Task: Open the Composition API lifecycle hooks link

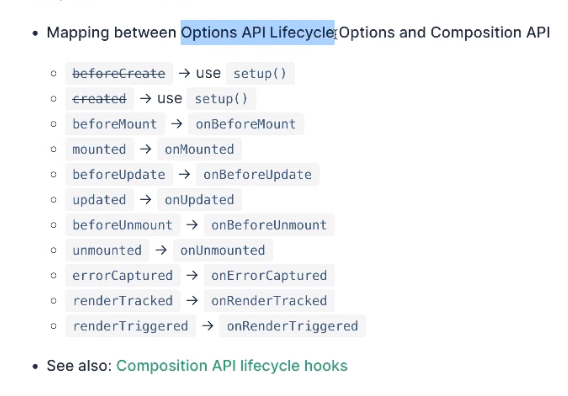Action: pyautogui.click(x=232, y=366)
